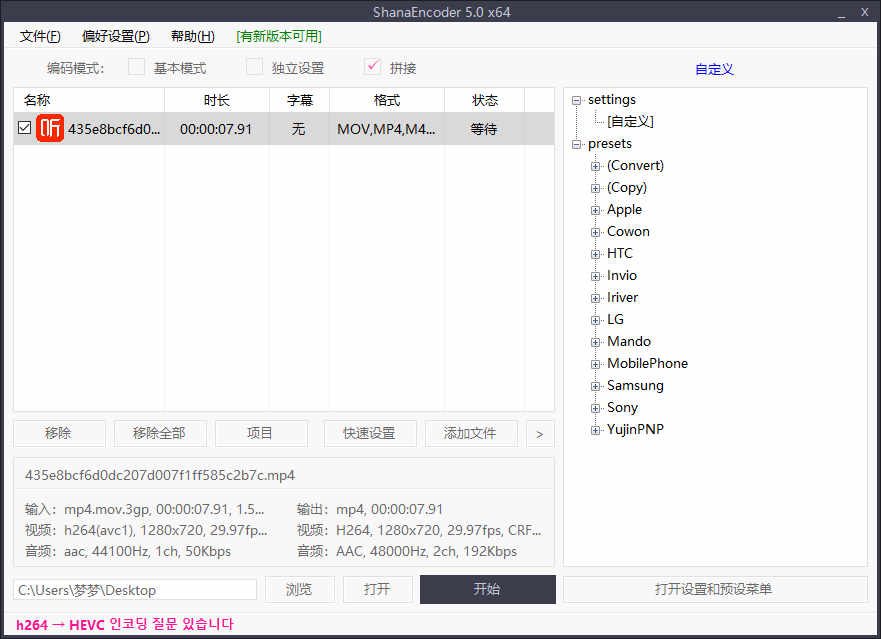The width and height of the screenshot is (881, 639).
Task: Click the MOV,MP4,M4... format cell
Action: tap(386, 129)
